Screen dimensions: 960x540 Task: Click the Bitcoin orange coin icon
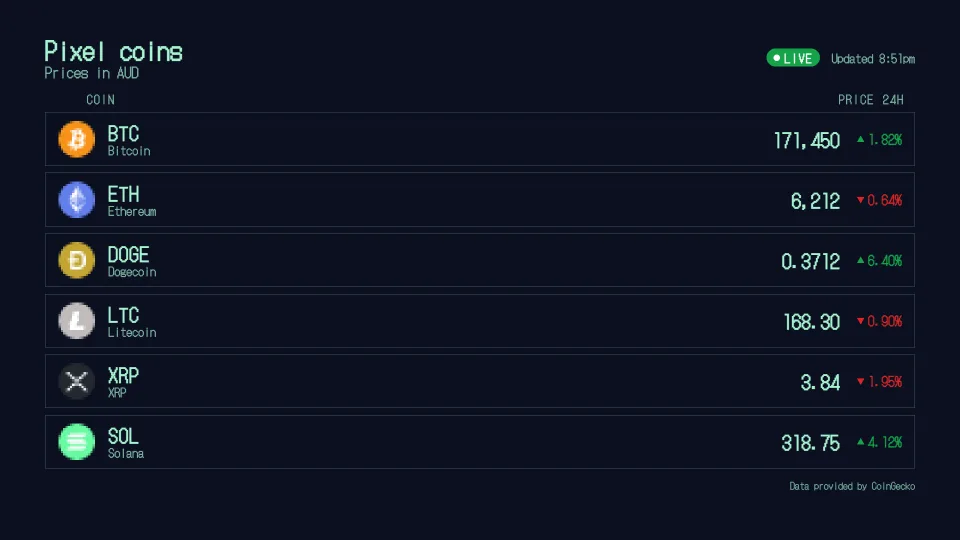(x=77, y=139)
